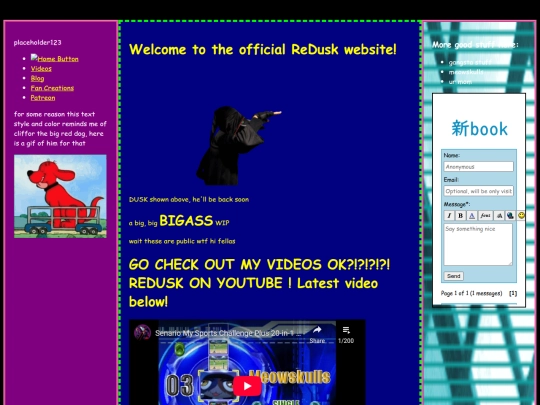Click the YouTube play button on the video
The height and width of the screenshot is (405, 540).
247,386
